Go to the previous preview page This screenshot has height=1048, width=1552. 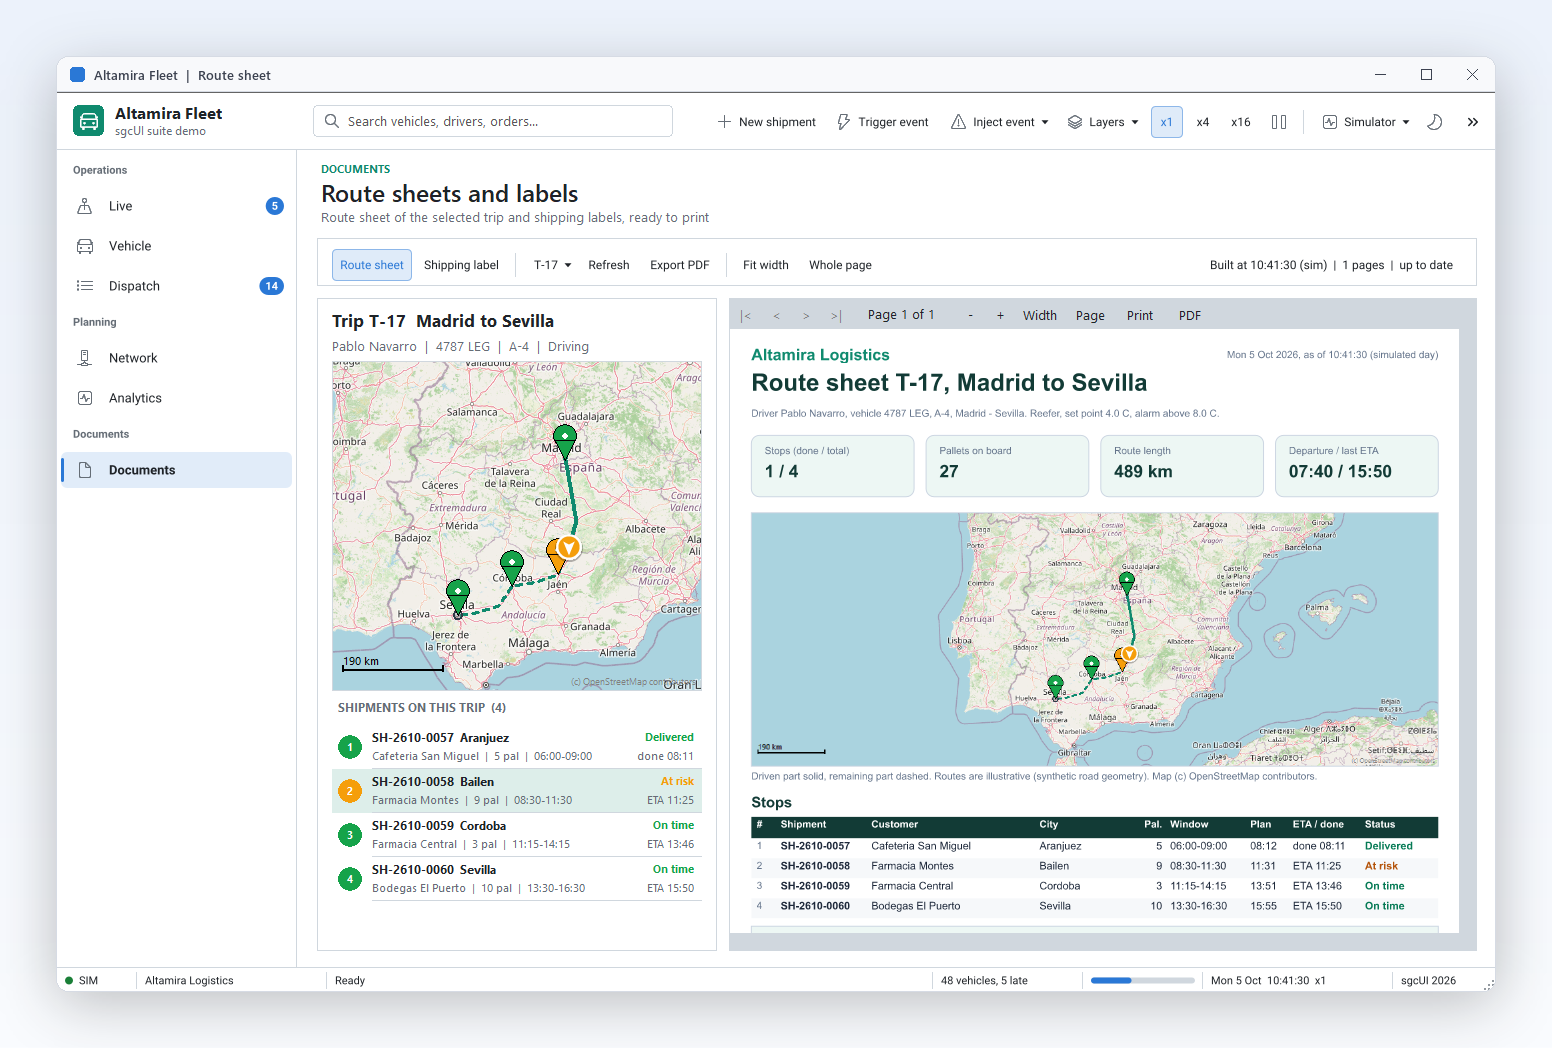tap(776, 316)
